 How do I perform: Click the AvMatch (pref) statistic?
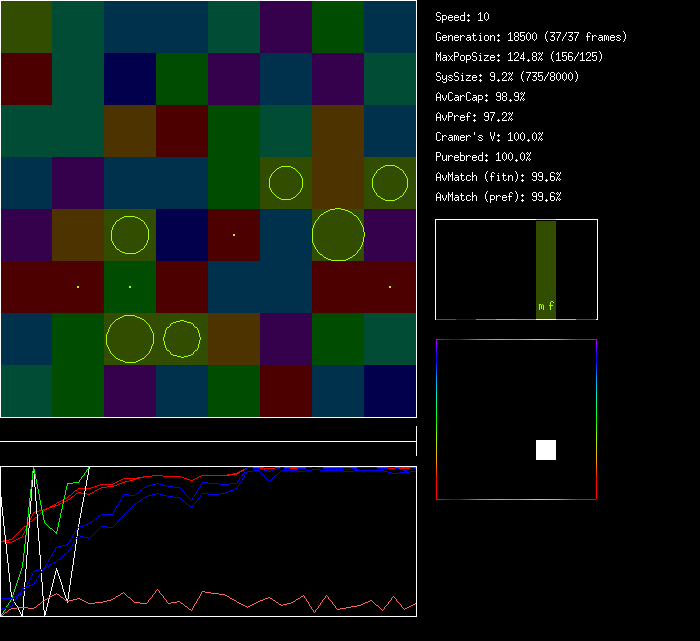tap(498, 197)
